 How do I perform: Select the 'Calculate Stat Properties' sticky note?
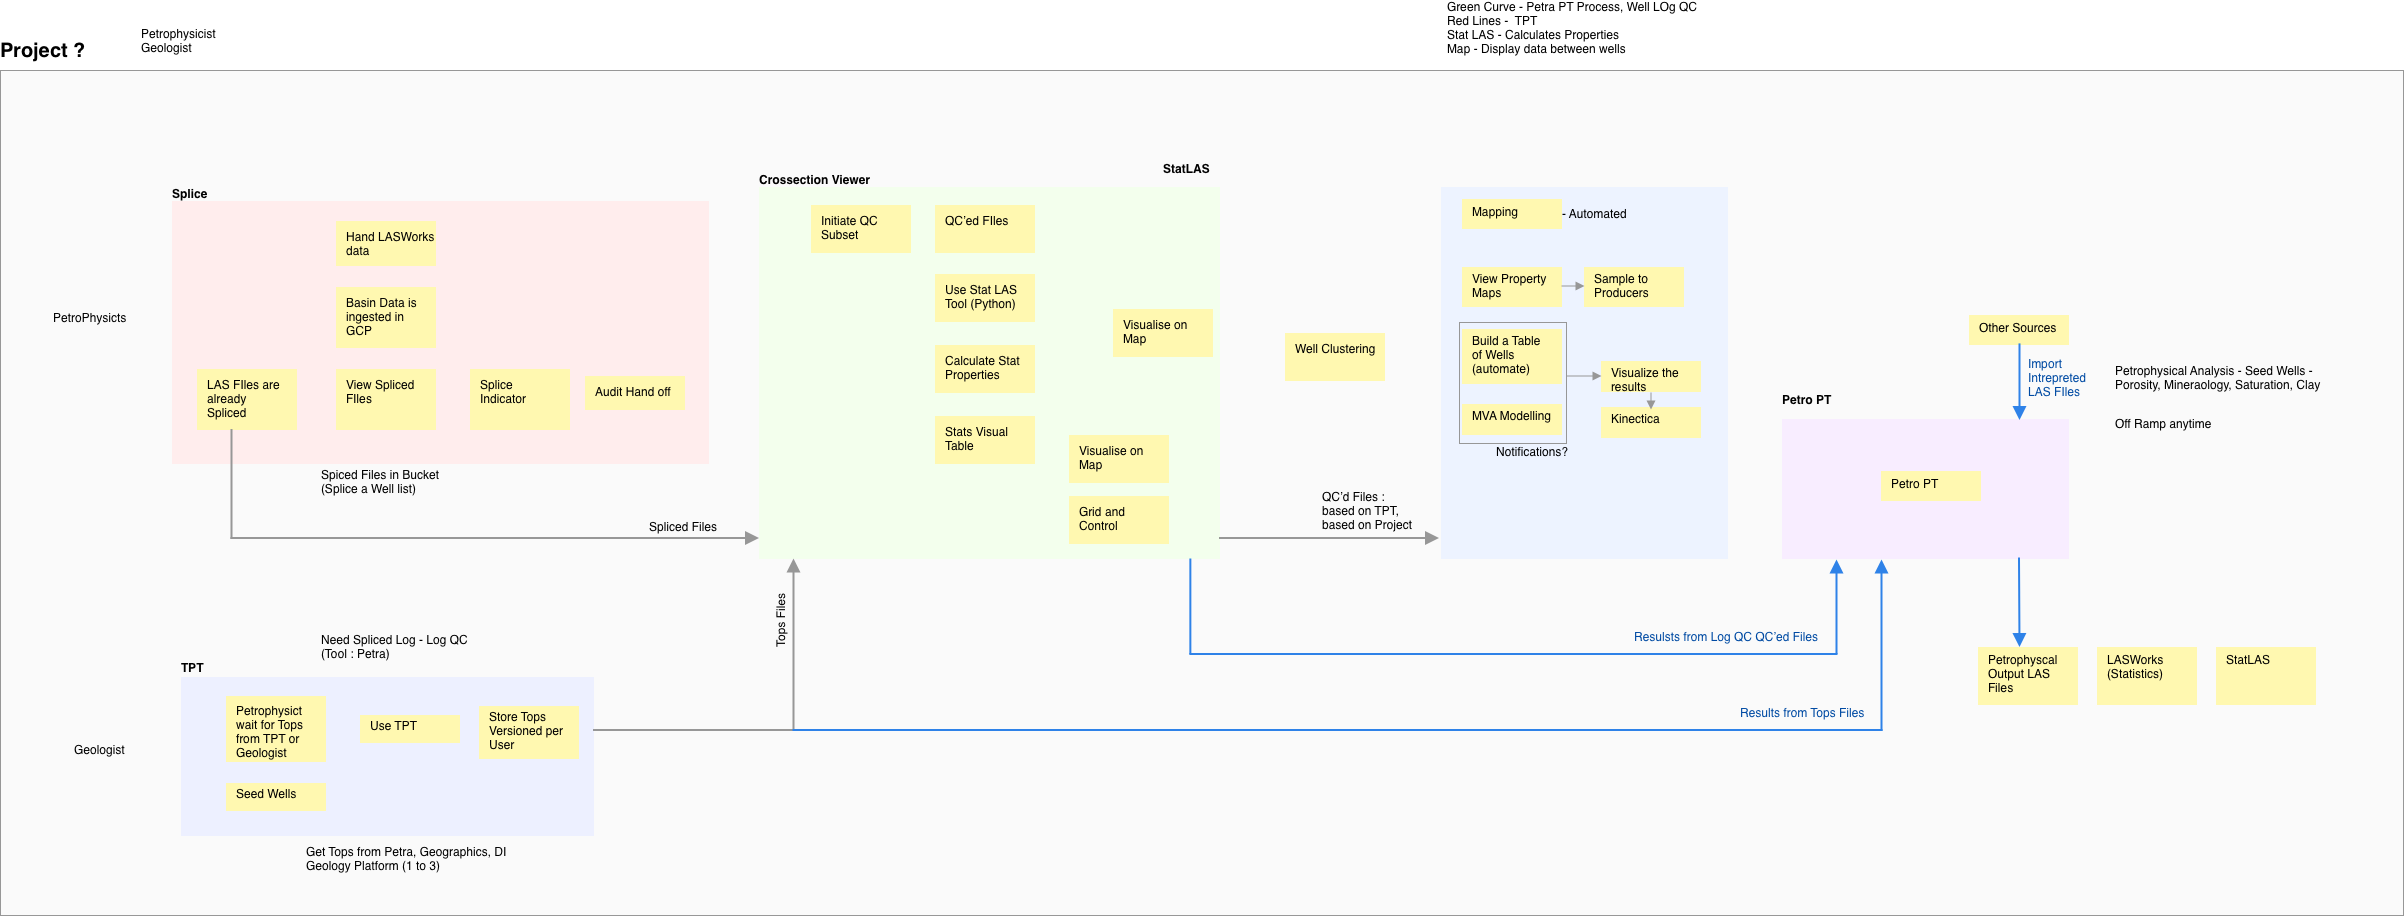click(x=984, y=369)
